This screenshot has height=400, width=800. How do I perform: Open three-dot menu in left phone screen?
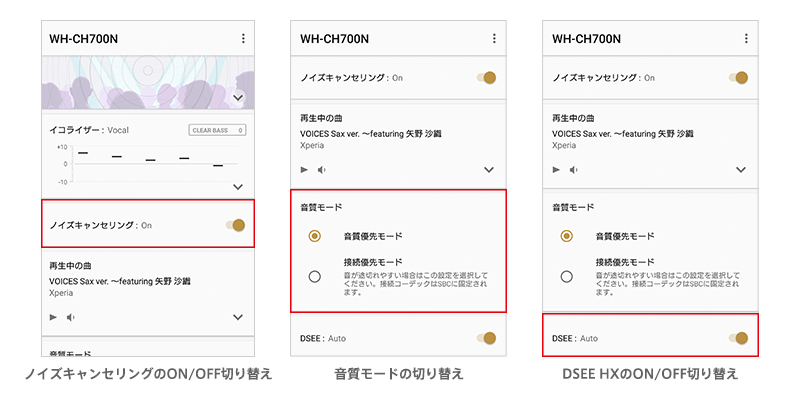(x=242, y=39)
